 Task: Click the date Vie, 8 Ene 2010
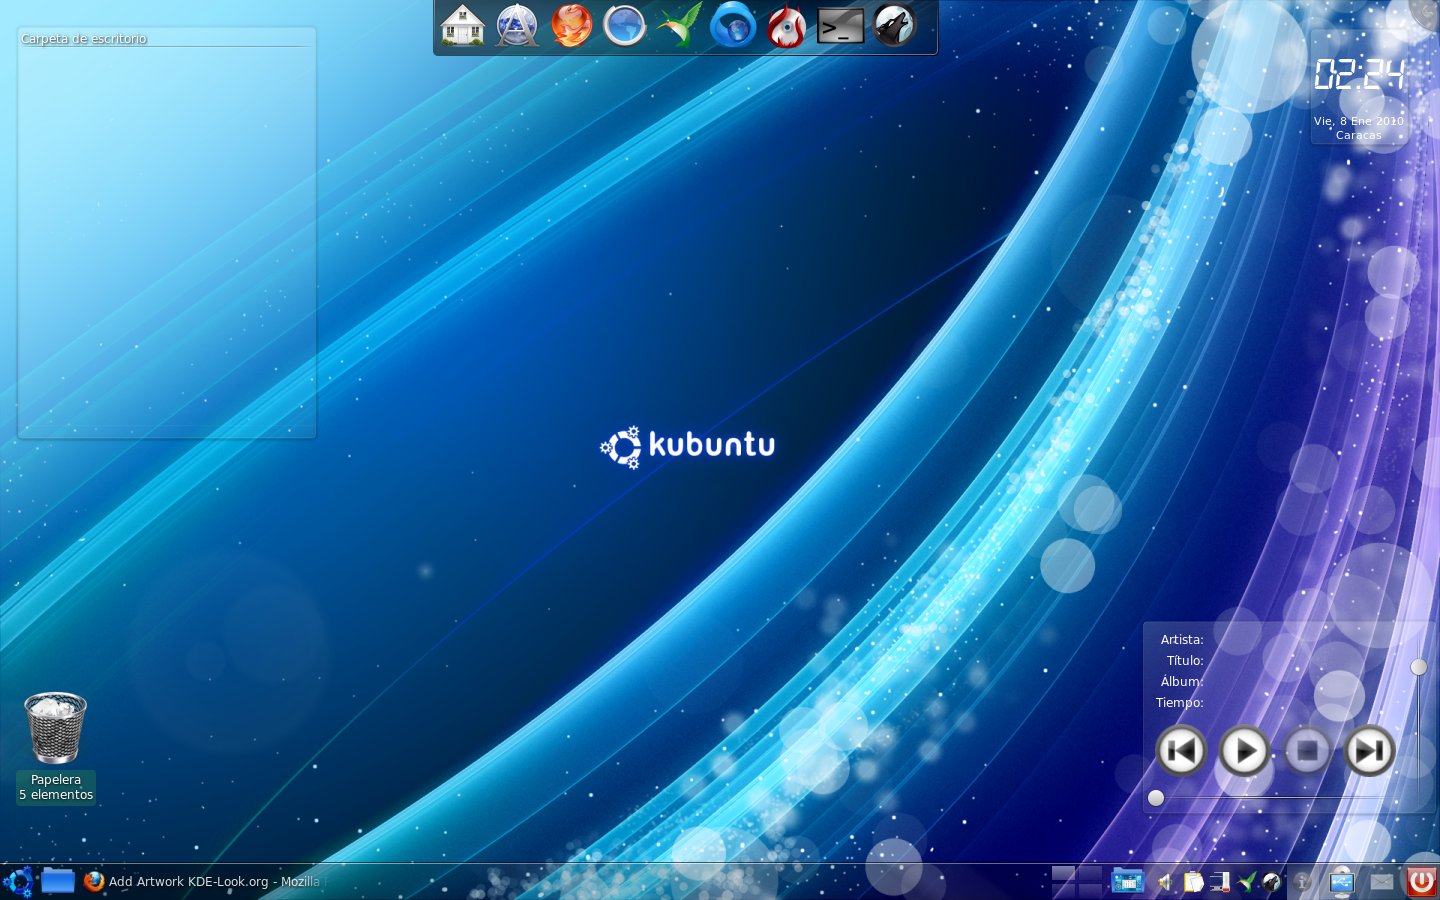1359,121
